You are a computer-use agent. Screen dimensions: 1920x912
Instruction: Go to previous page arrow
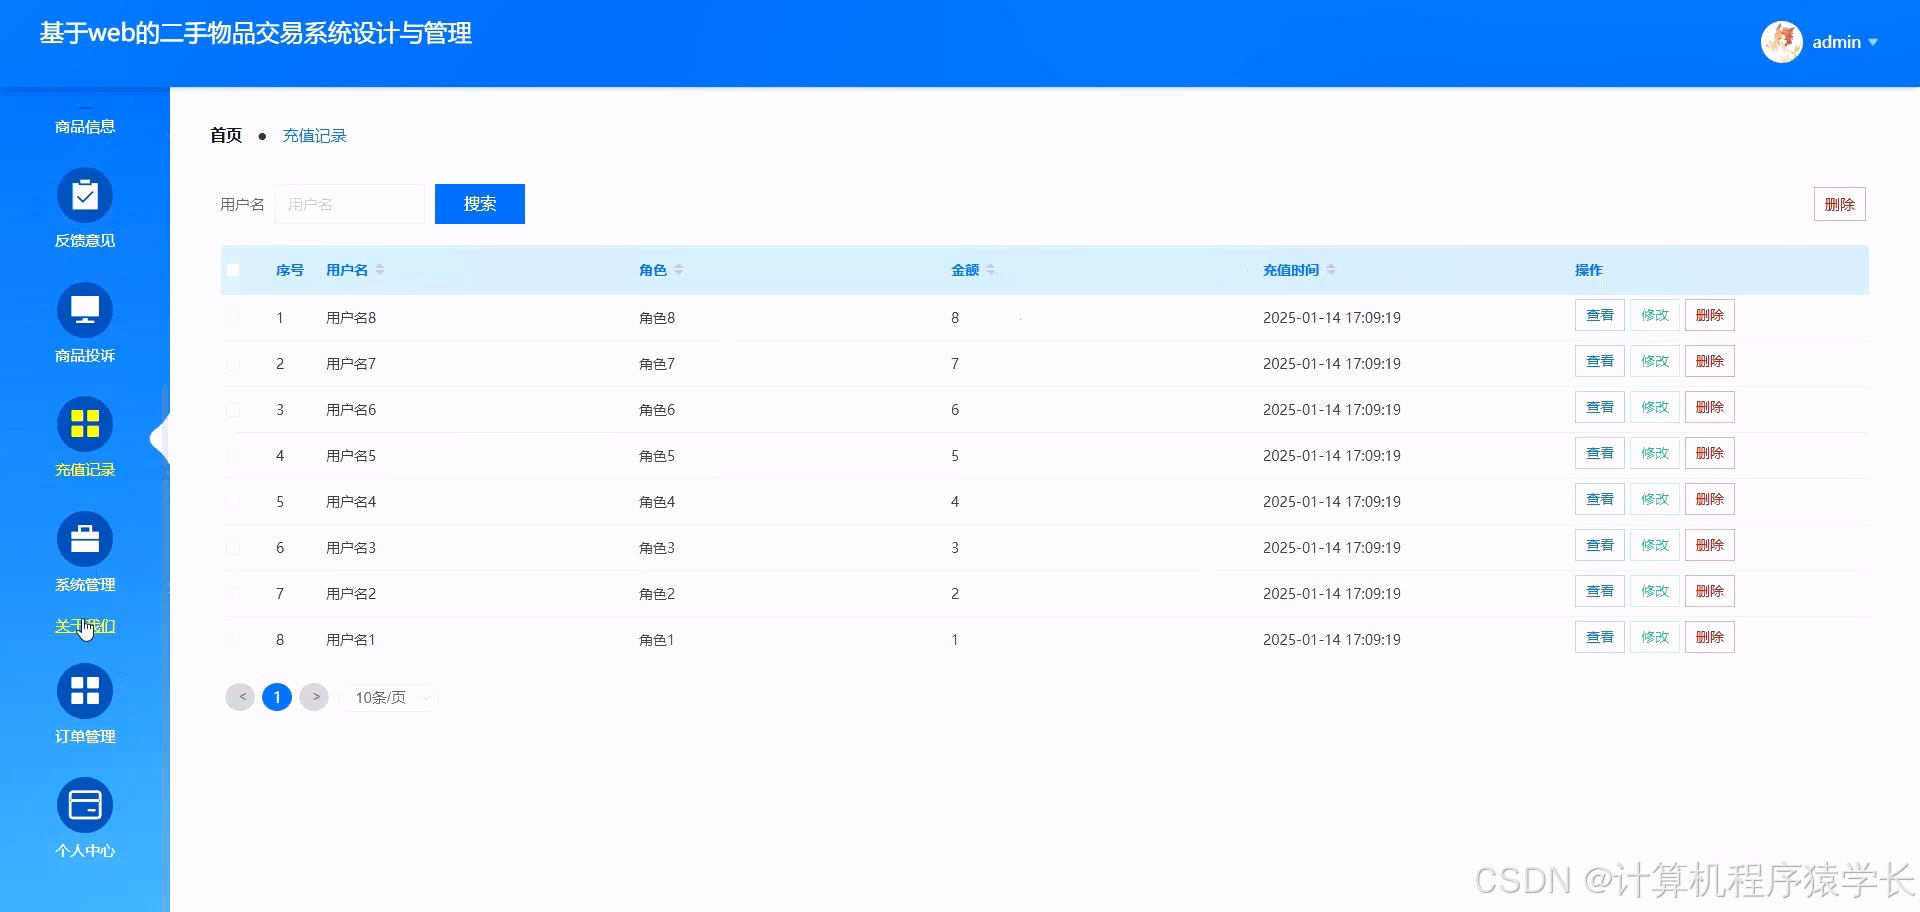(240, 697)
